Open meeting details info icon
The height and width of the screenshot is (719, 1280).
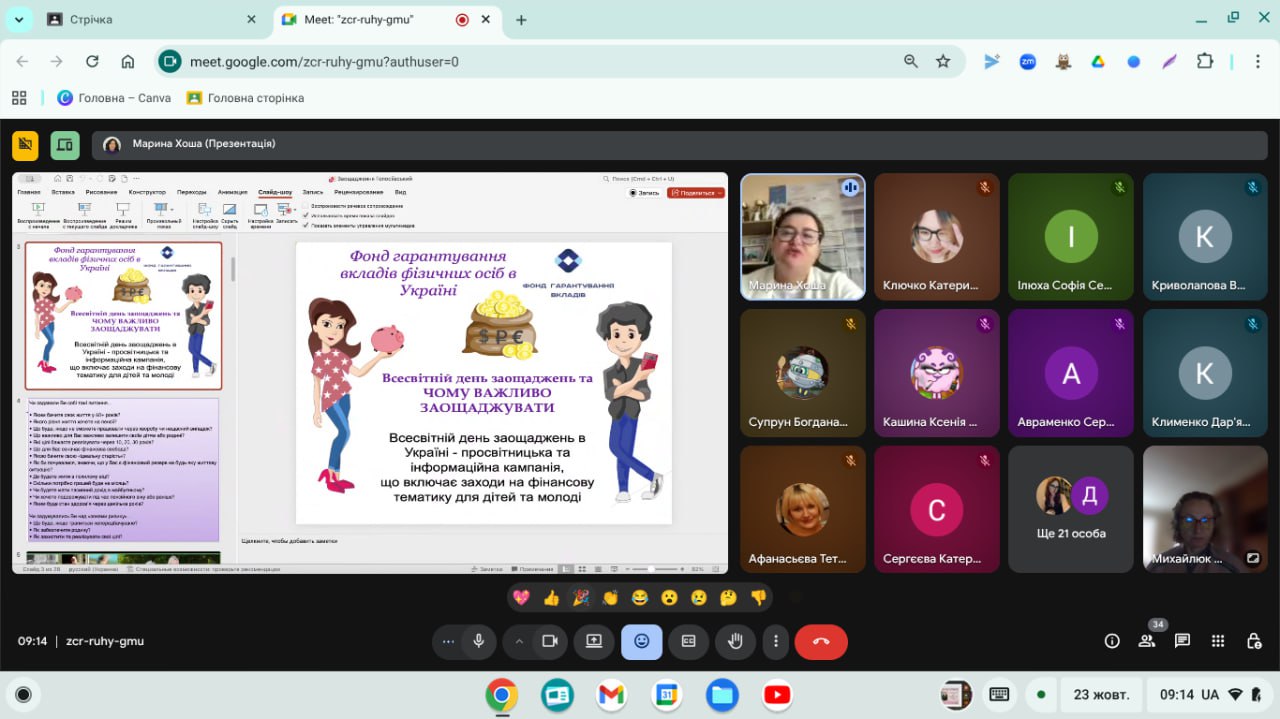coord(1111,641)
